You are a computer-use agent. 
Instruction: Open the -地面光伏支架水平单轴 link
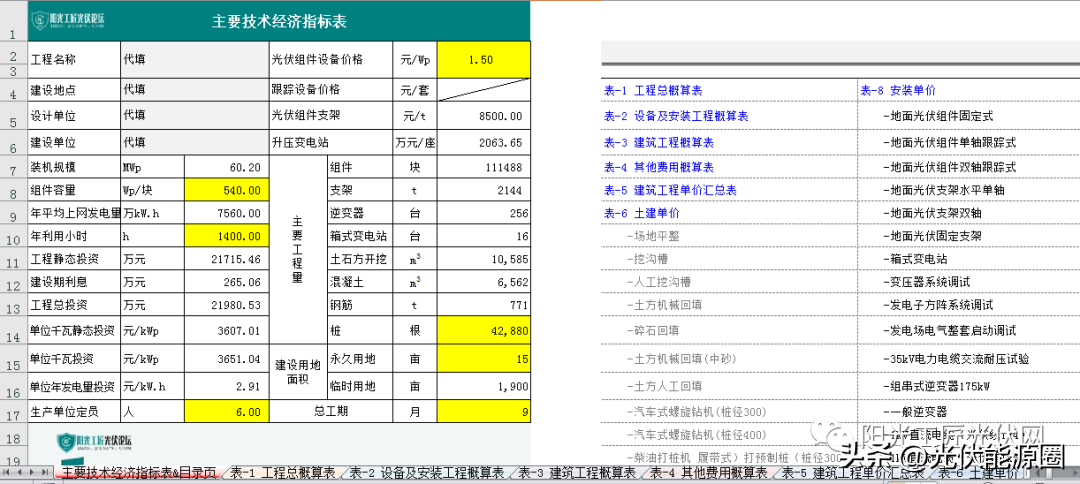pyautogui.click(x=943, y=190)
